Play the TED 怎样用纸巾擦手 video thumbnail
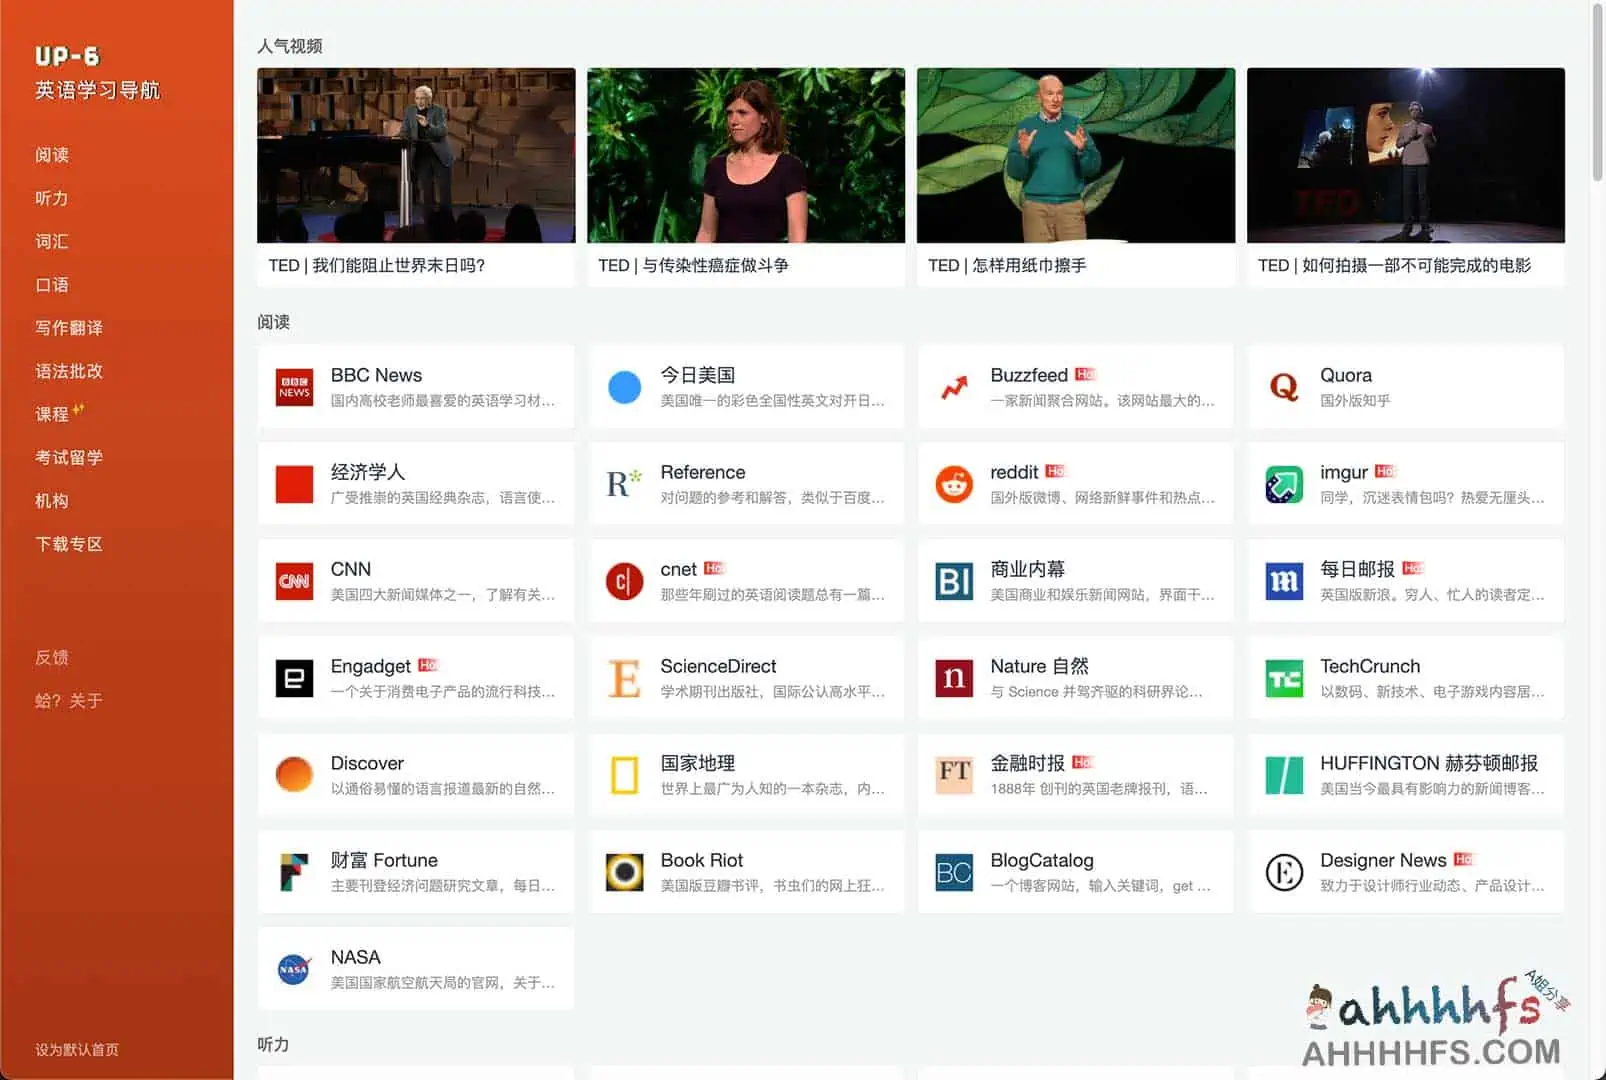Image resolution: width=1606 pixels, height=1080 pixels. [1076, 156]
